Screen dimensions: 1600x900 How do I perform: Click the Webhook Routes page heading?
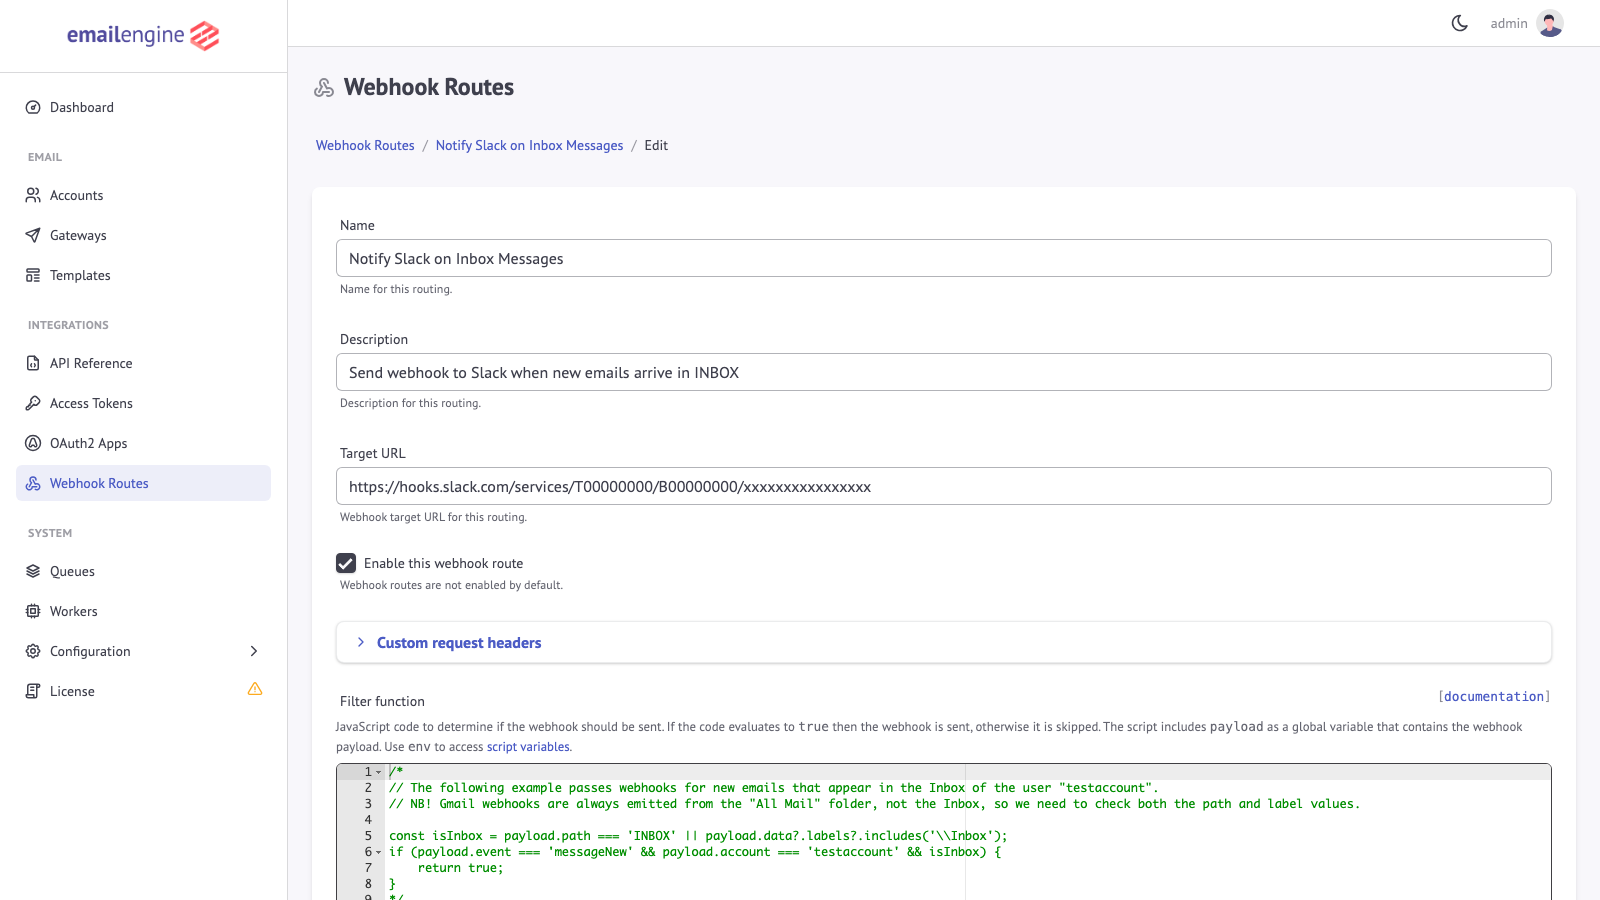[x=429, y=87]
